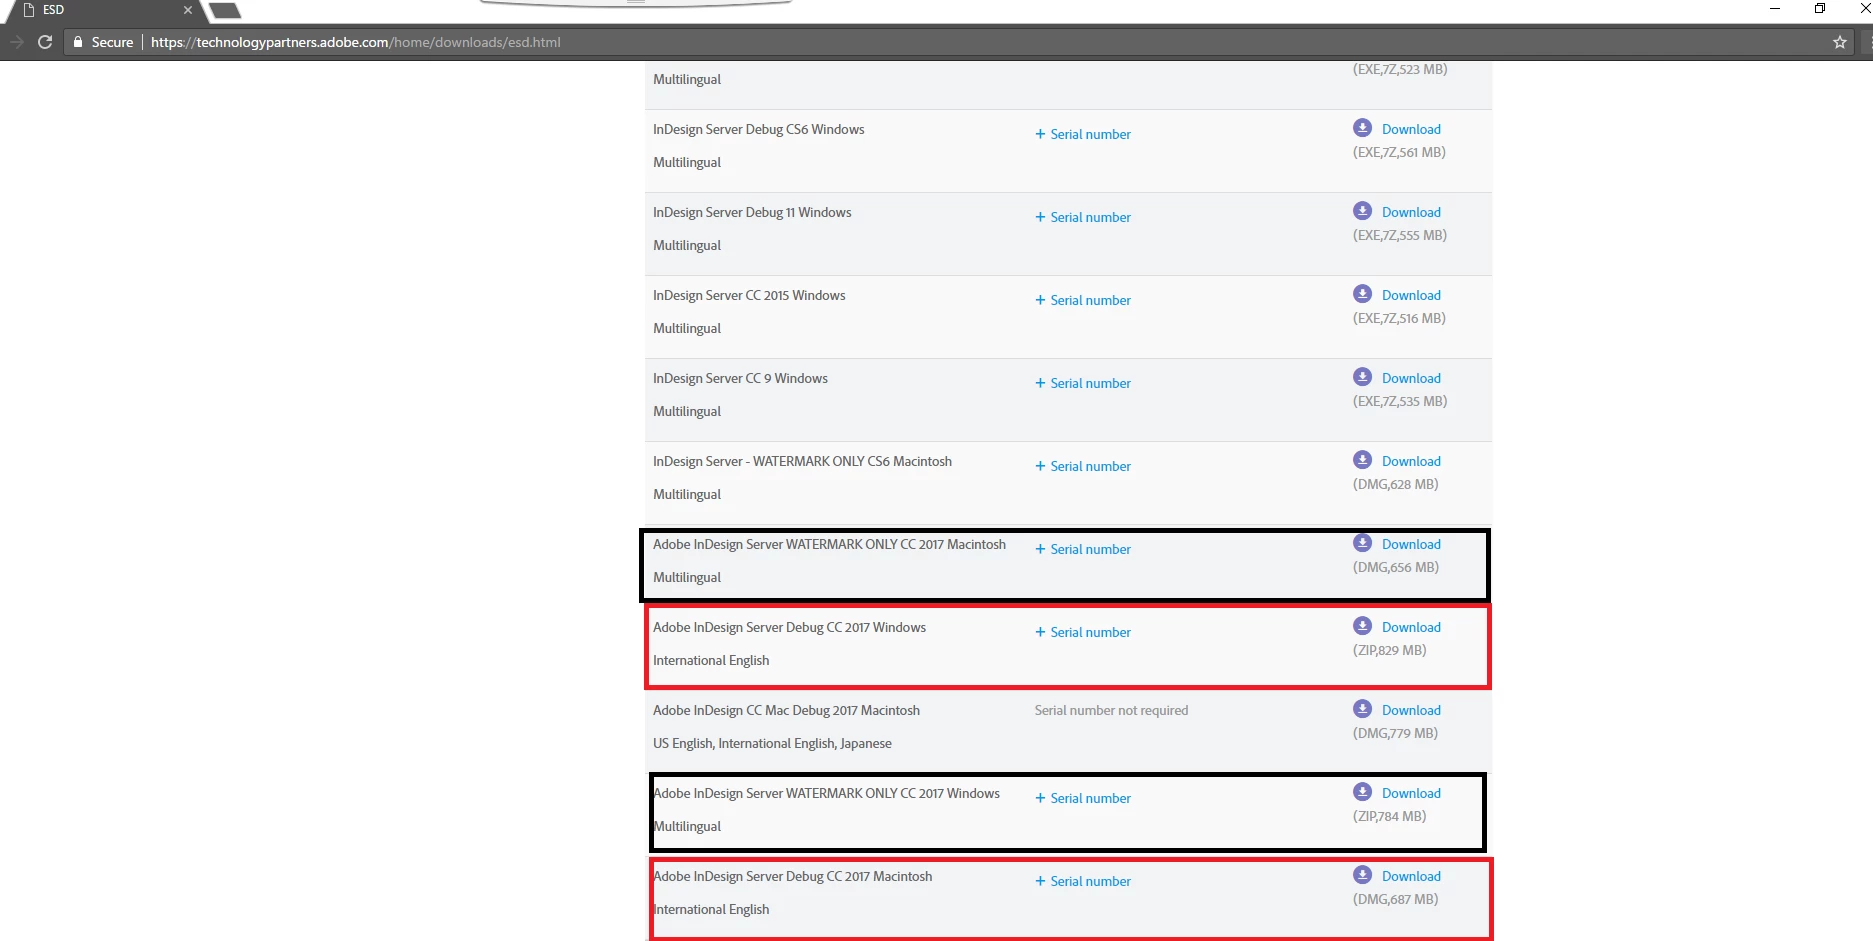
Task: Minimize the browser window
Action: point(1775,8)
